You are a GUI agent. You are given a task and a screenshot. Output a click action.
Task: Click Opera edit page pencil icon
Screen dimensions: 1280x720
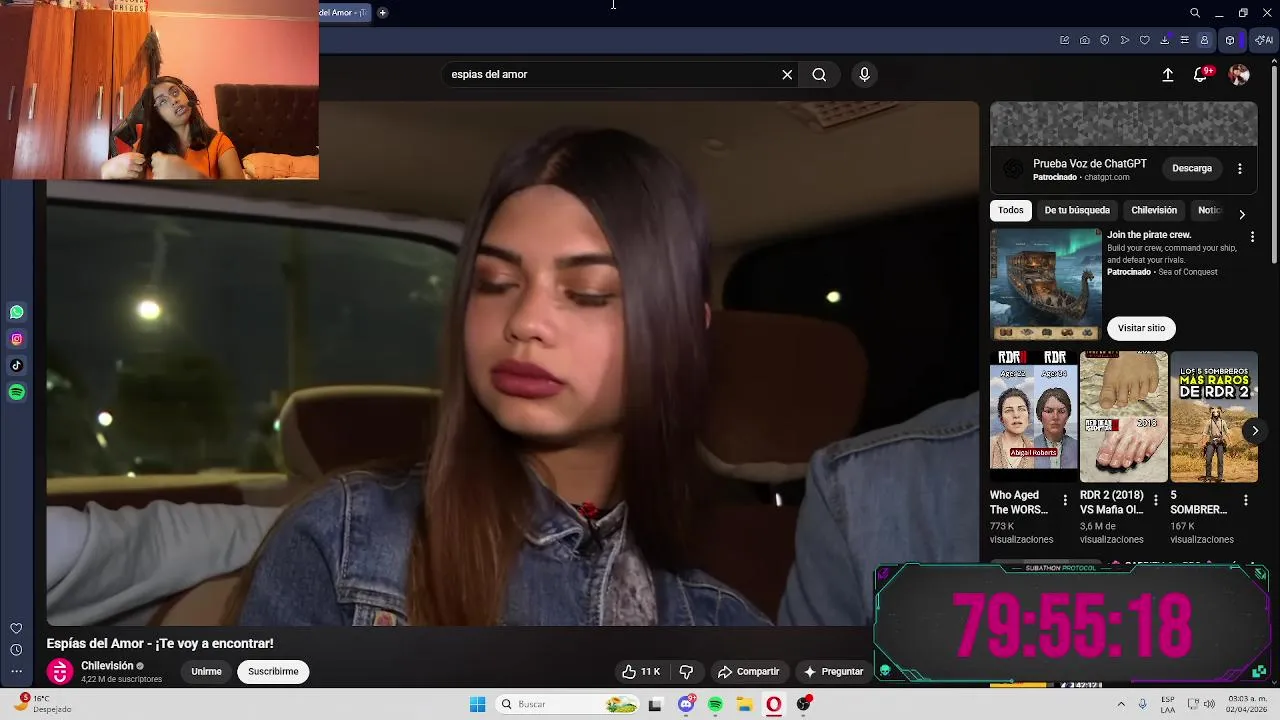[1065, 40]
